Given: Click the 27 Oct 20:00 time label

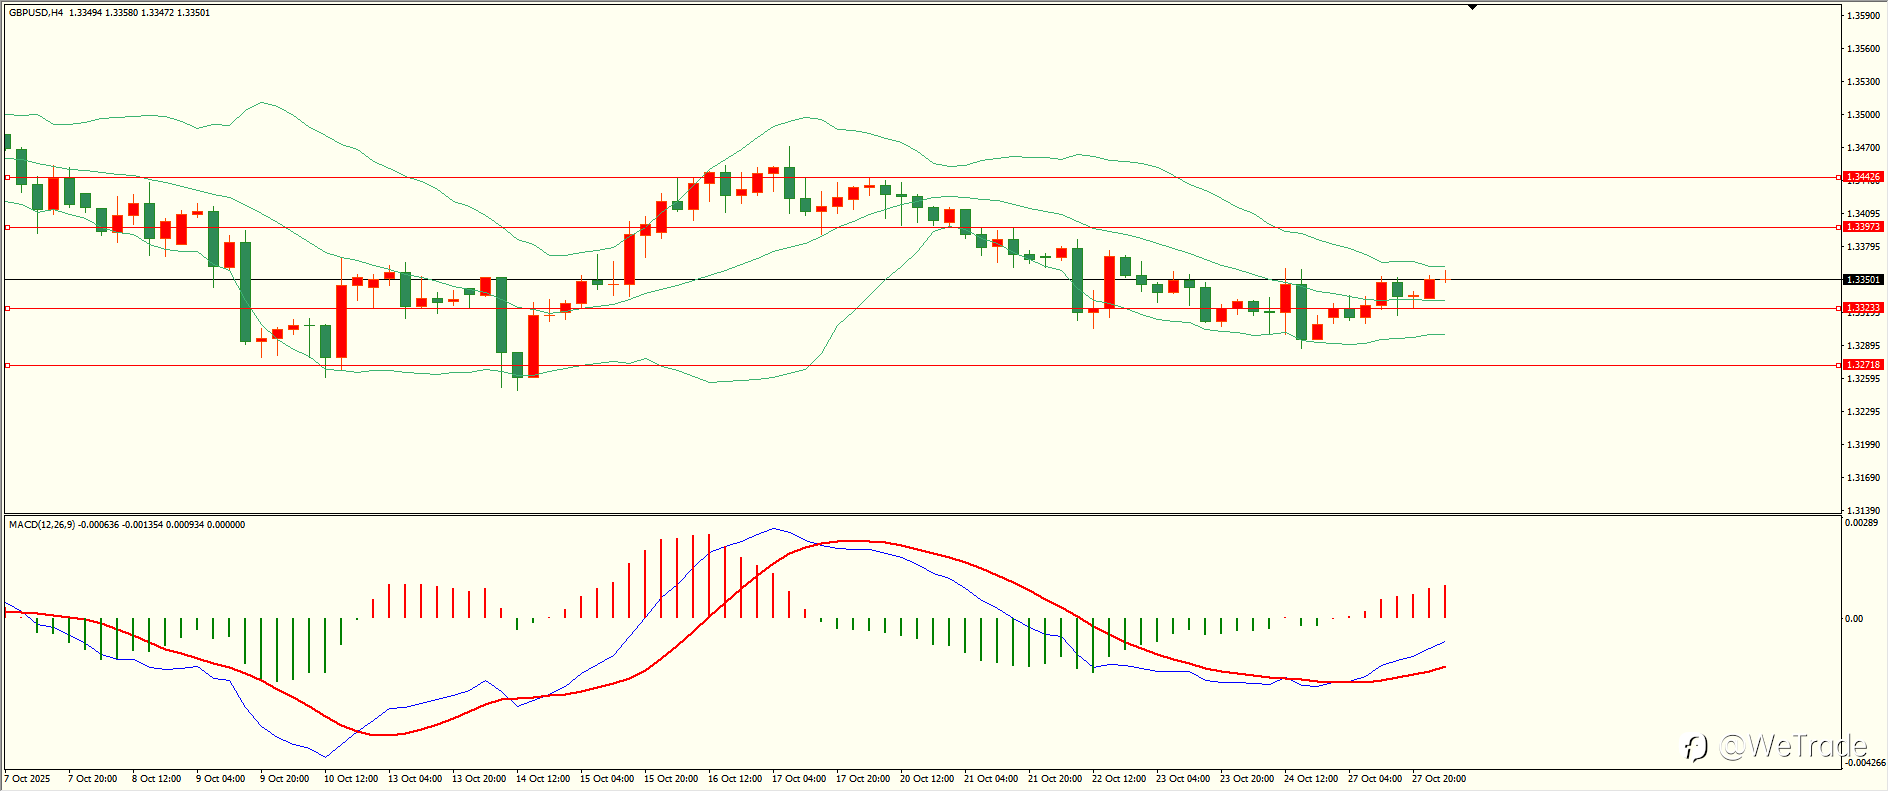Looking at the screenshot, I should 1439,779.
